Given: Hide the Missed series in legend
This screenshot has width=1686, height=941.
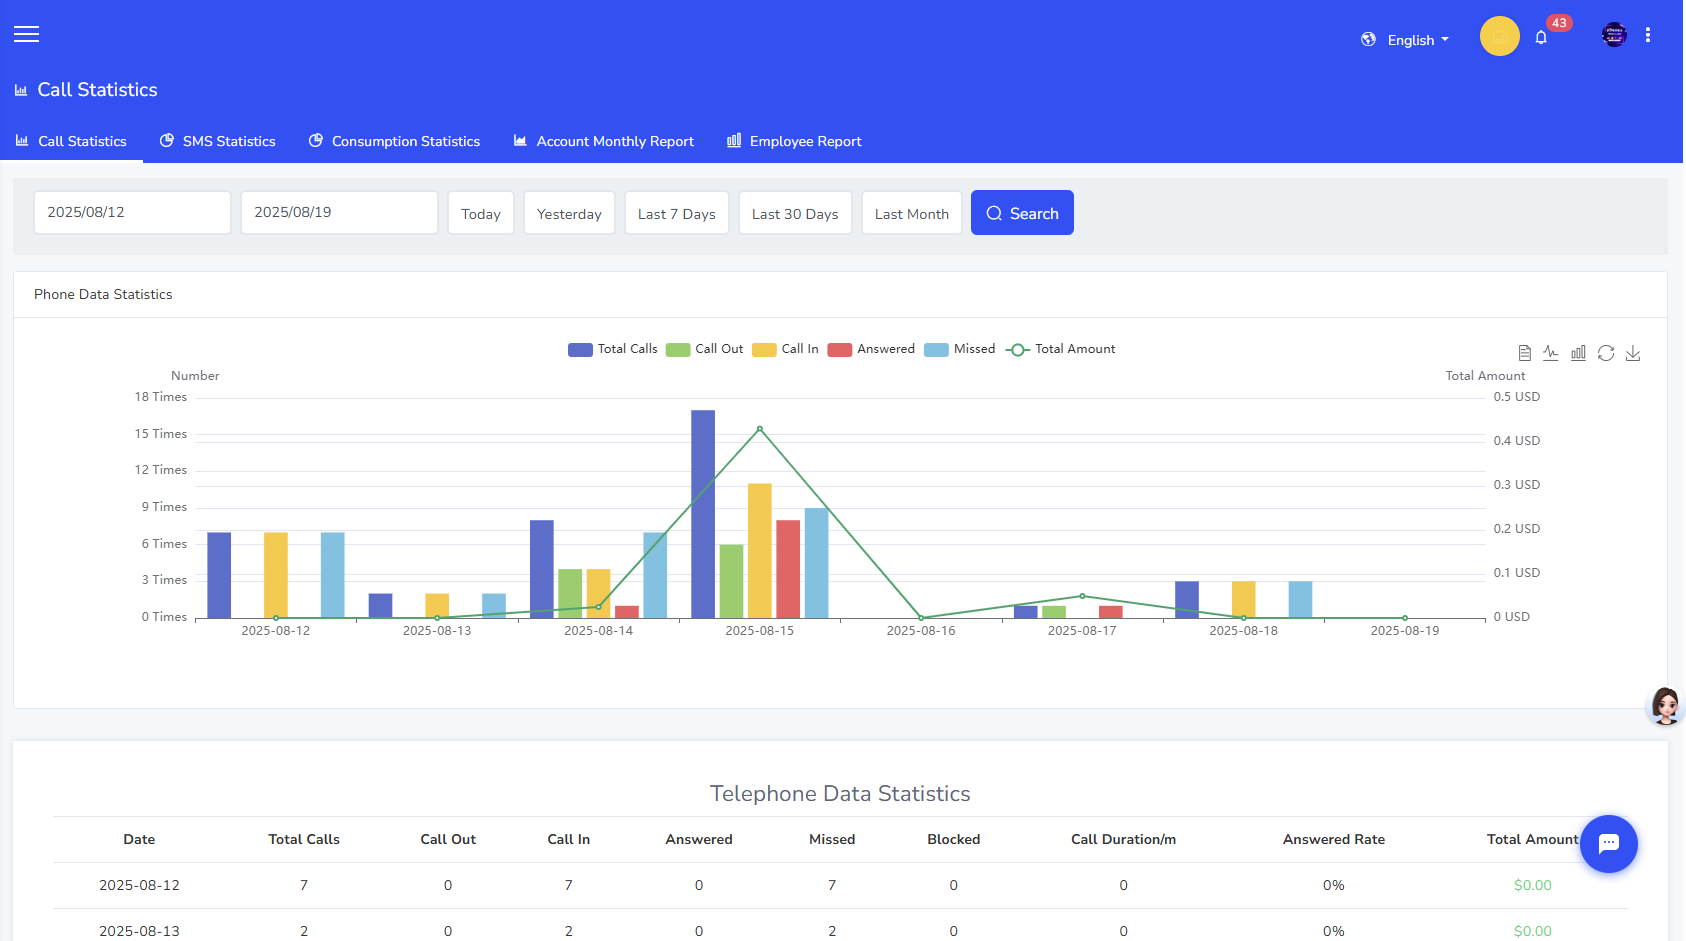Looking at the screenshot, I should 960,349.
